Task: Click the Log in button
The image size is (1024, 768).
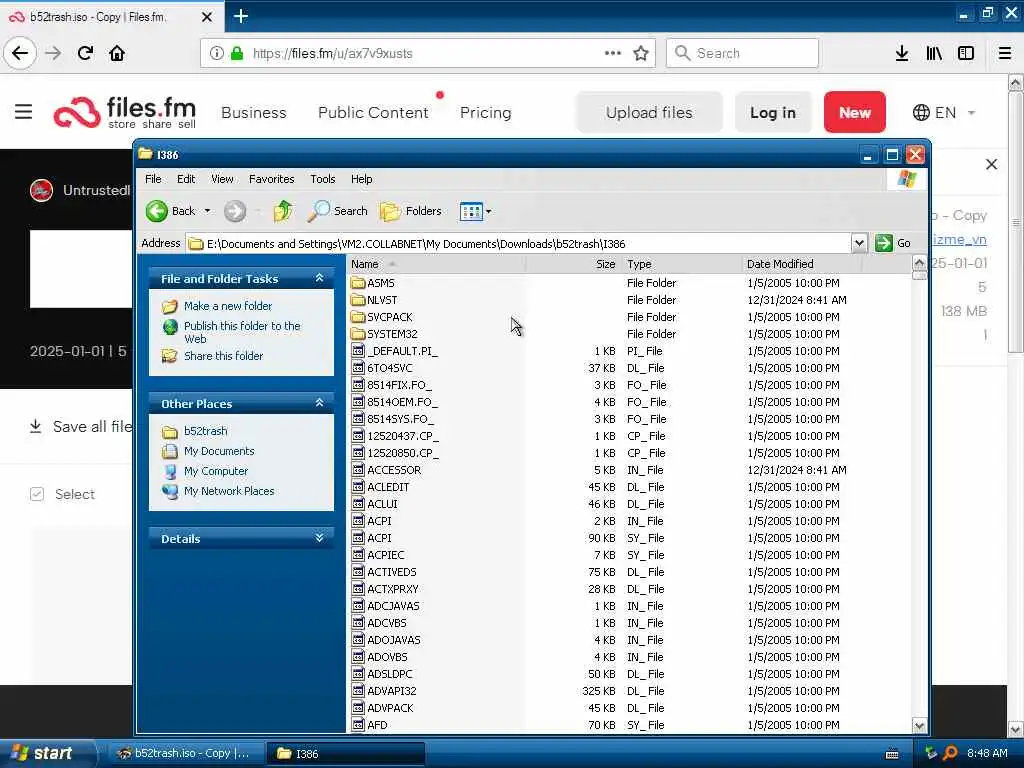Action: pos(773,112)
